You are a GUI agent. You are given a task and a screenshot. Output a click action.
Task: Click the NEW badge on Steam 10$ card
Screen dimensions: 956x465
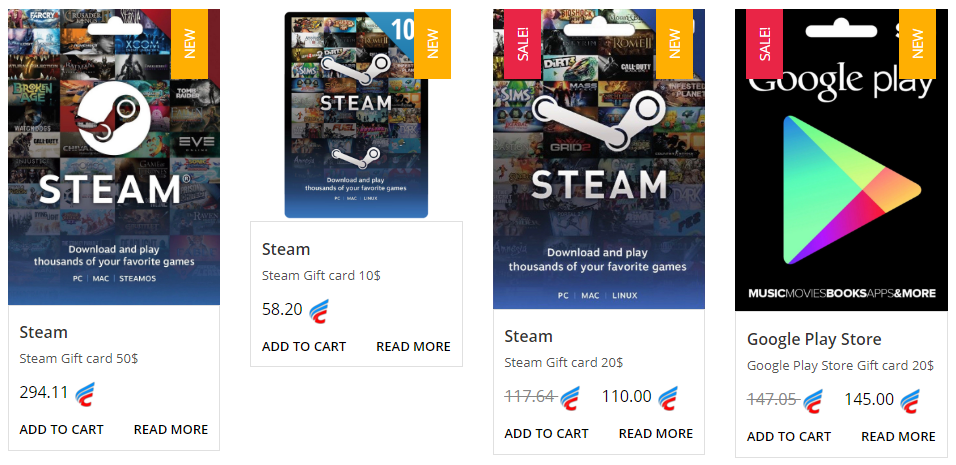[432, 44]
